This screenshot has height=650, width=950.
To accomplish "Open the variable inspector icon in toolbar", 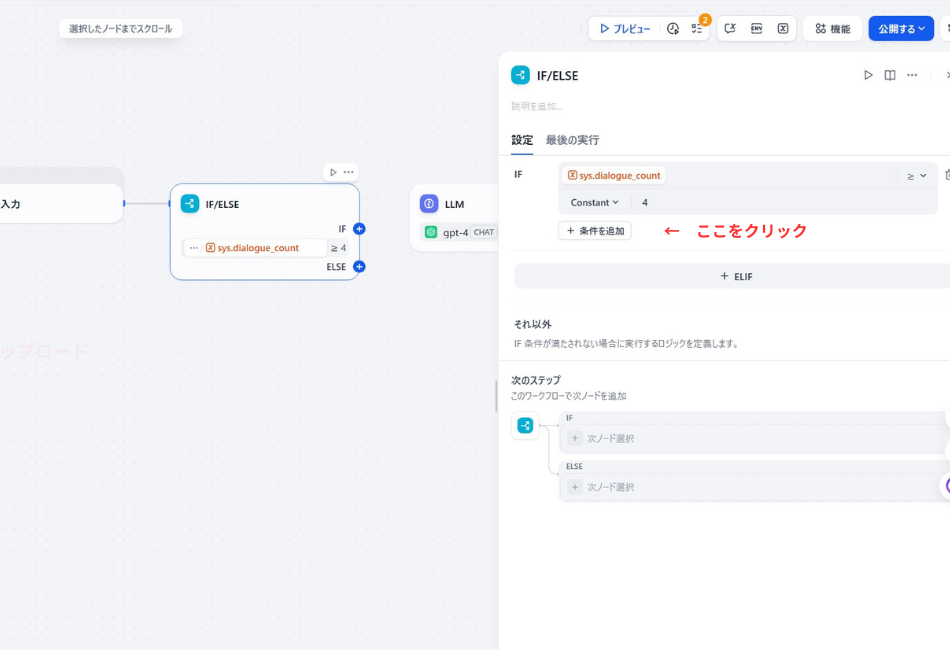I will tap(785, 28).
